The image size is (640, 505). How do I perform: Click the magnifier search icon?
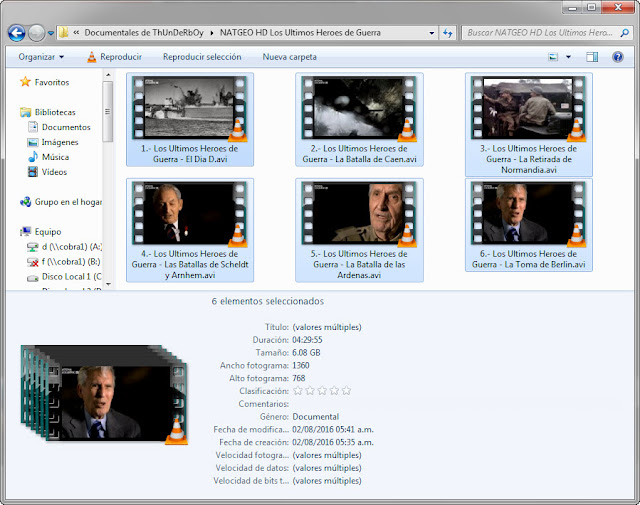click(x=624, y=33)
